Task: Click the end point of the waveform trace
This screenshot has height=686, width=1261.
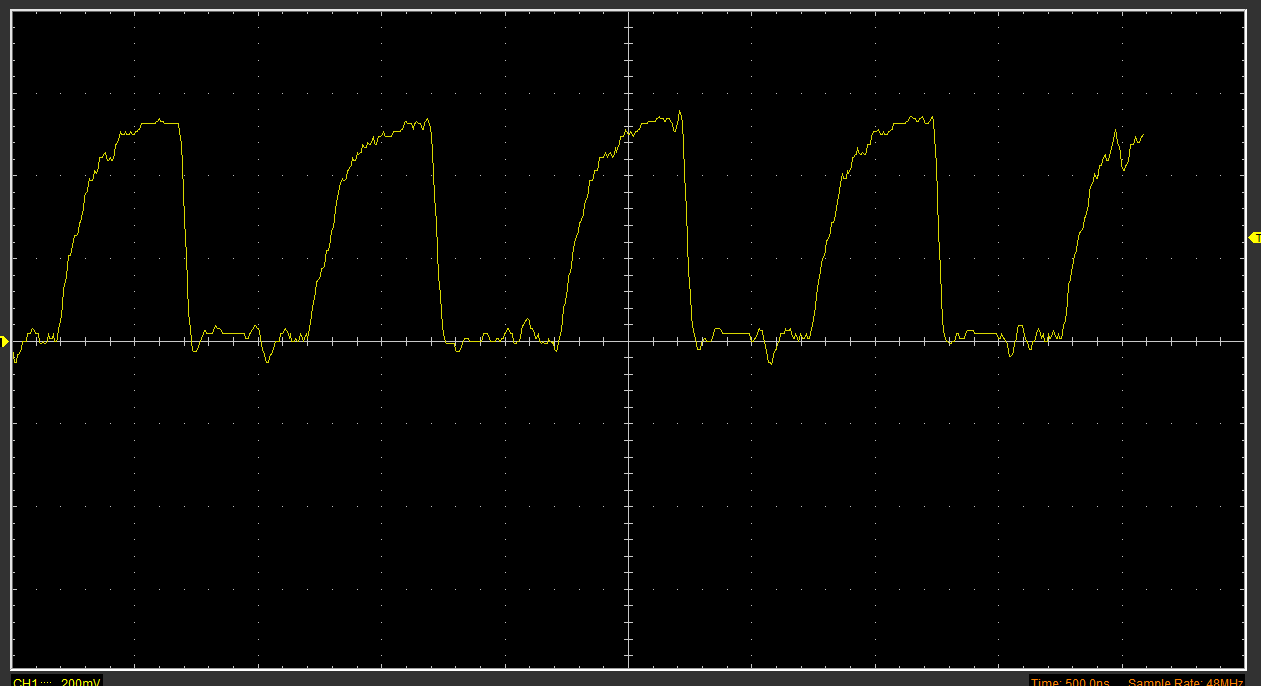Action: click(1142, 135)
